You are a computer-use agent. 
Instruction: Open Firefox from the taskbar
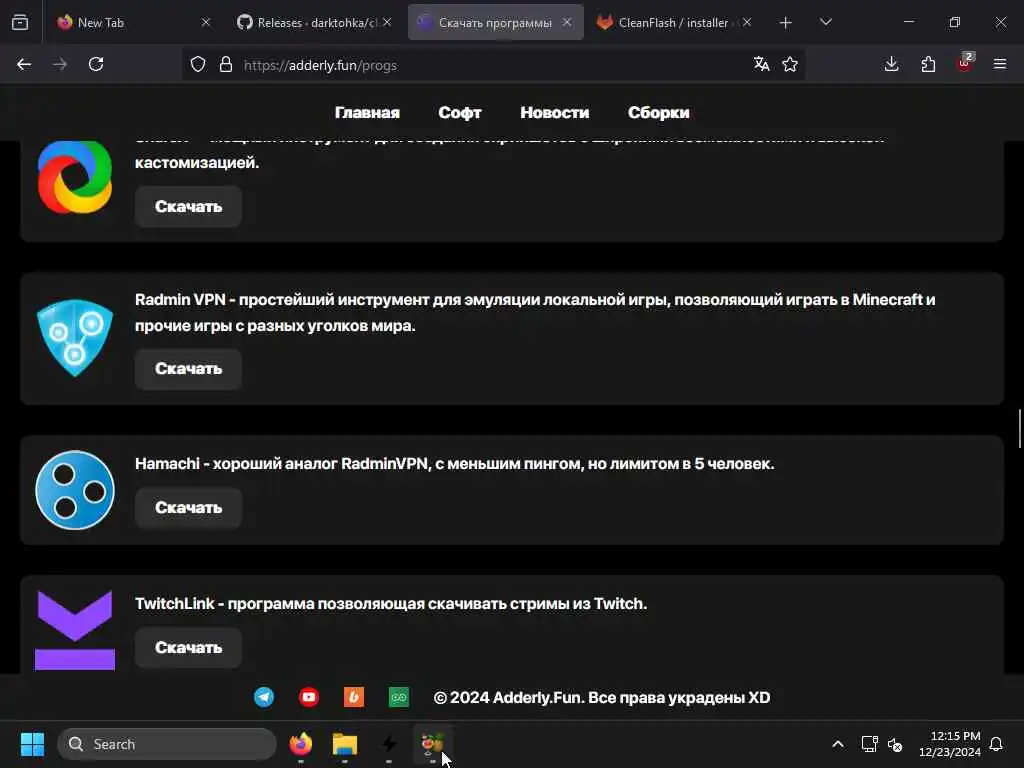[x=301, y=744]
